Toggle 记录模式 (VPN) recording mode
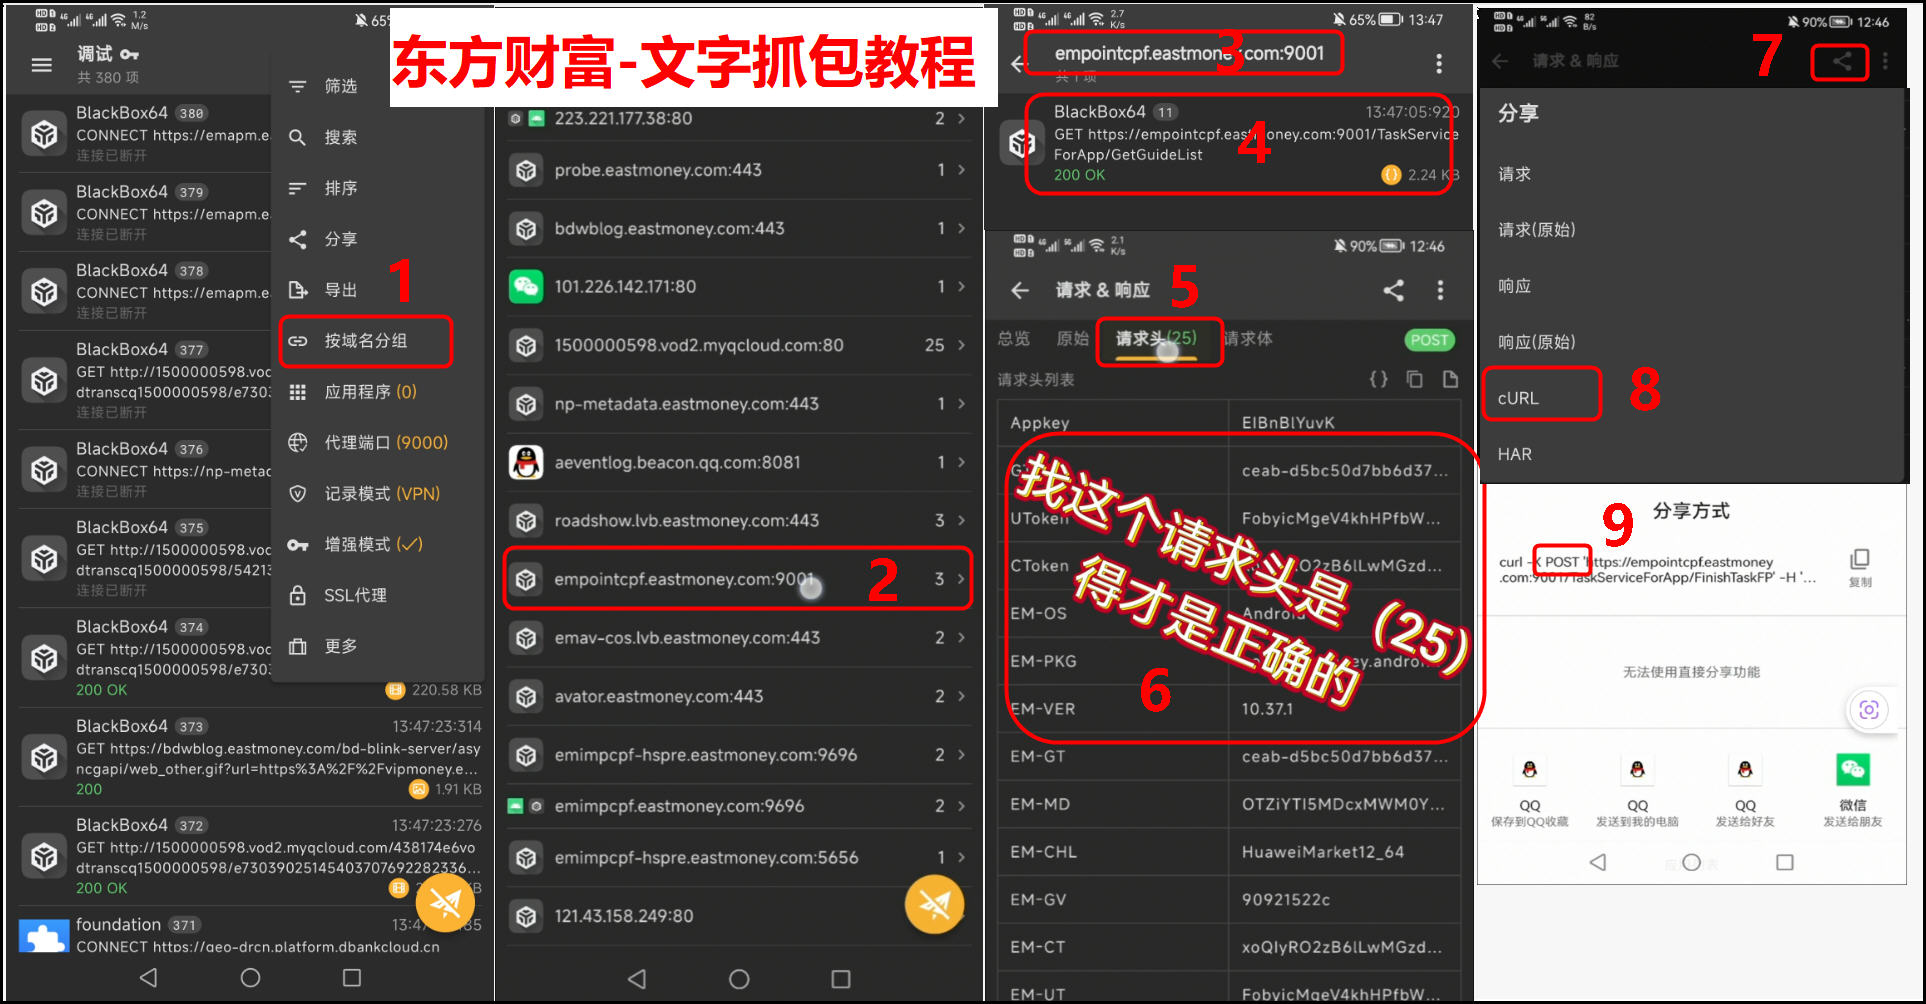 (x=380, y=493)
